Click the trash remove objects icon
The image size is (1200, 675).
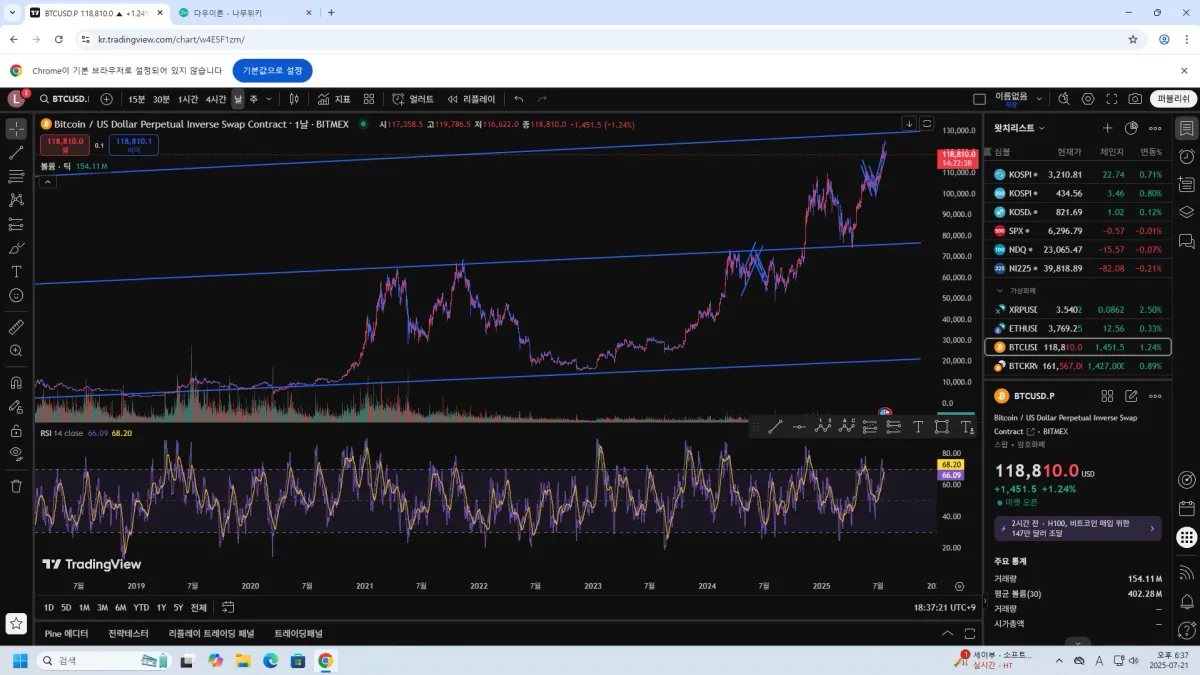click(16, 486)
